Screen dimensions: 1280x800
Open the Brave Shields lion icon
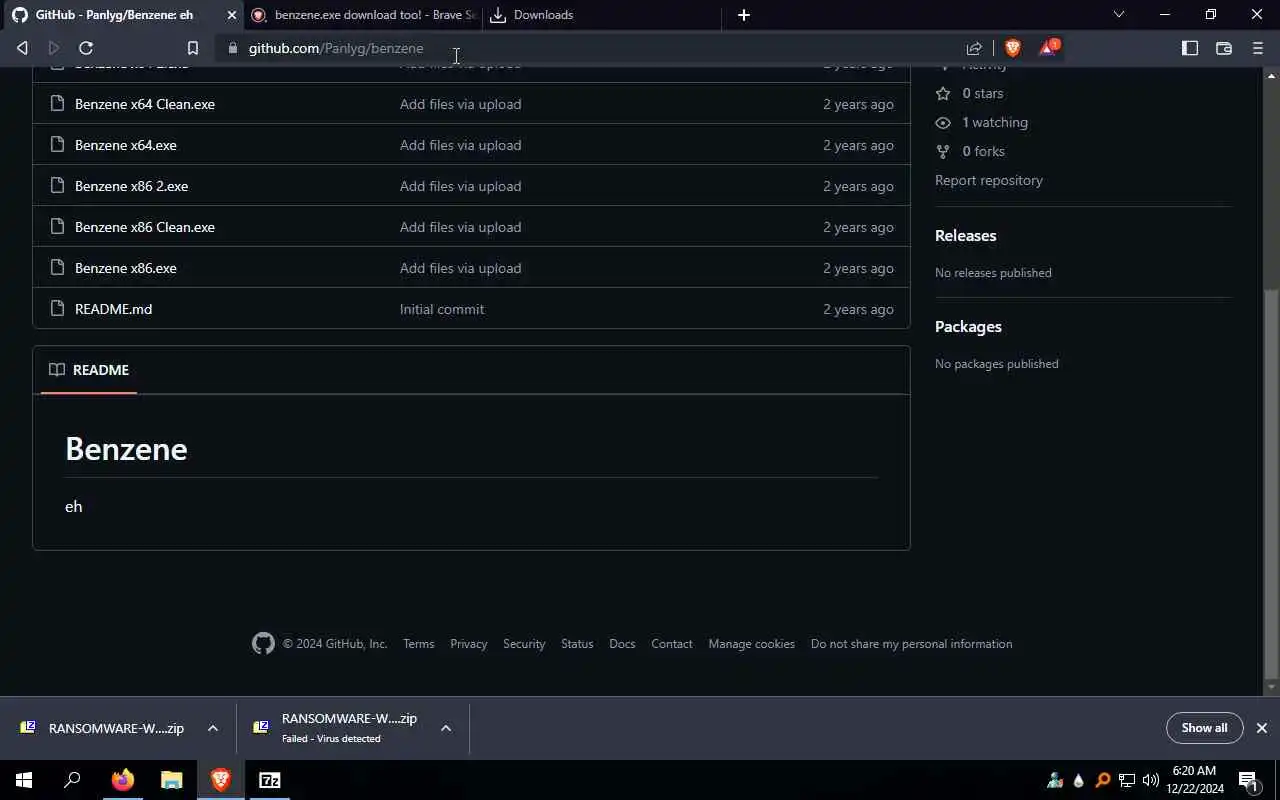pos(1012,48)
